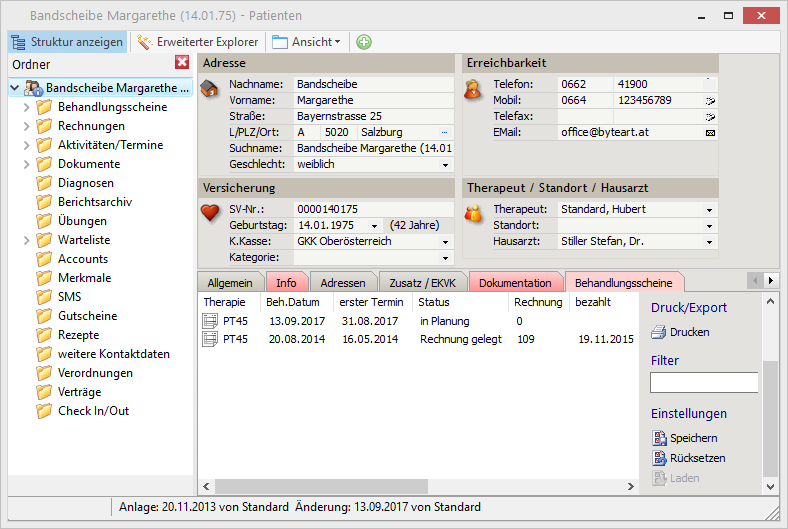Click the Speichern settings icon
The image size is (788, 529).
[x=659, y=438]
